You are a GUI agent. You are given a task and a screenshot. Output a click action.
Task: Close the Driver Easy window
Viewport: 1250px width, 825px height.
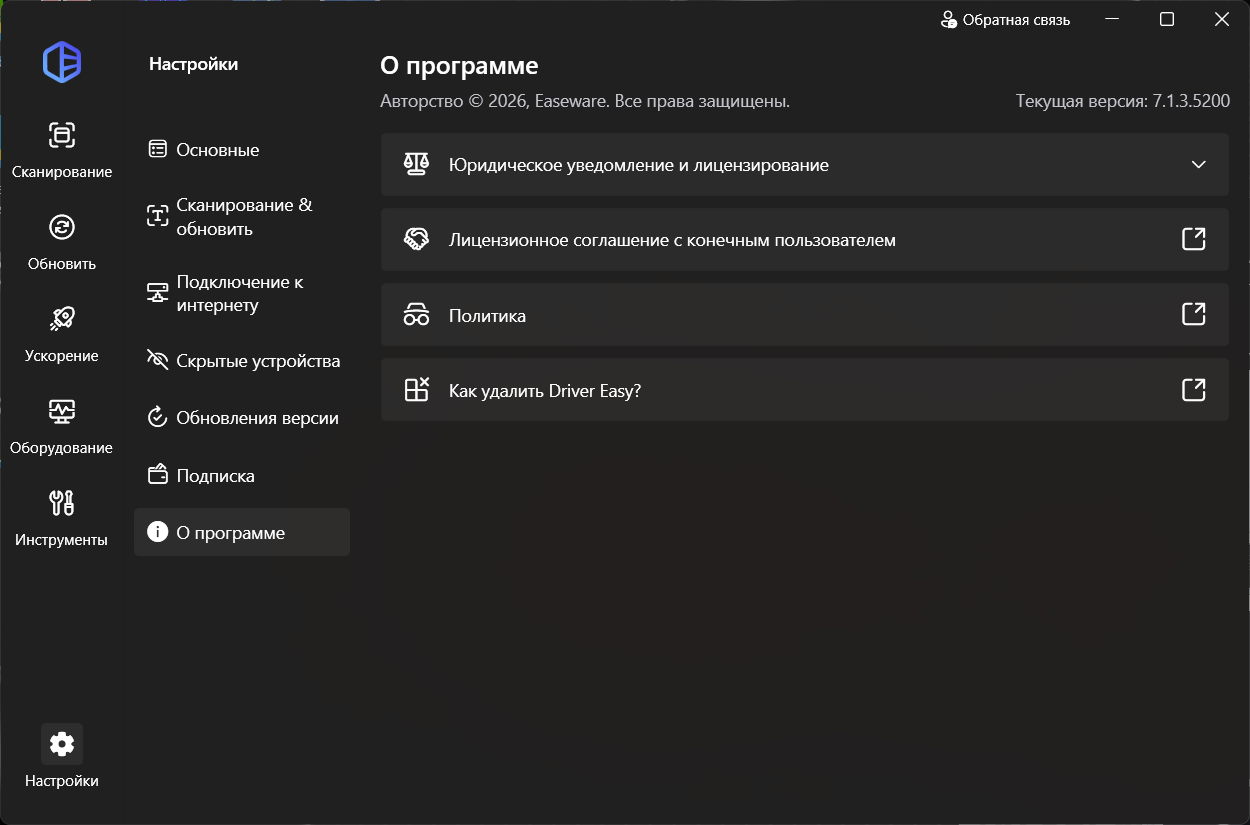(1221, 19)
